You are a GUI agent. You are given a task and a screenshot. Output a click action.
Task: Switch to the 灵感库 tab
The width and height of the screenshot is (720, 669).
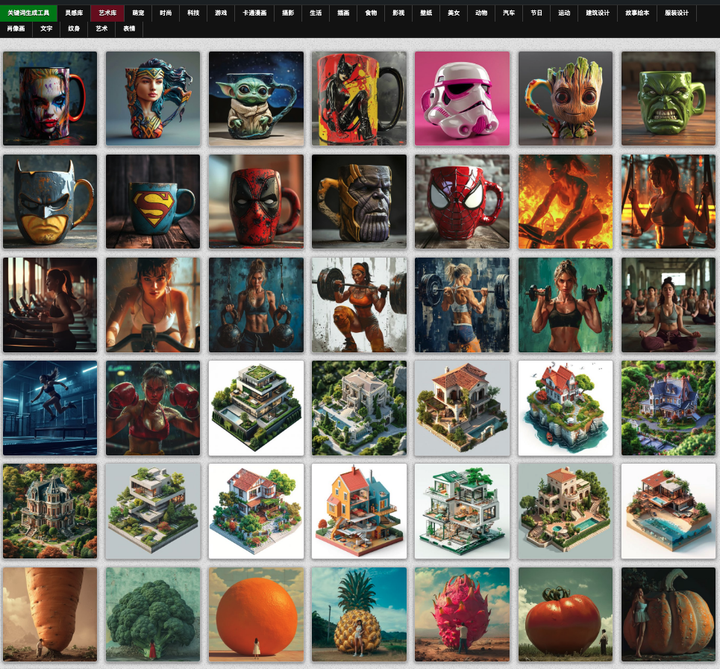click(x=74, y=13)
